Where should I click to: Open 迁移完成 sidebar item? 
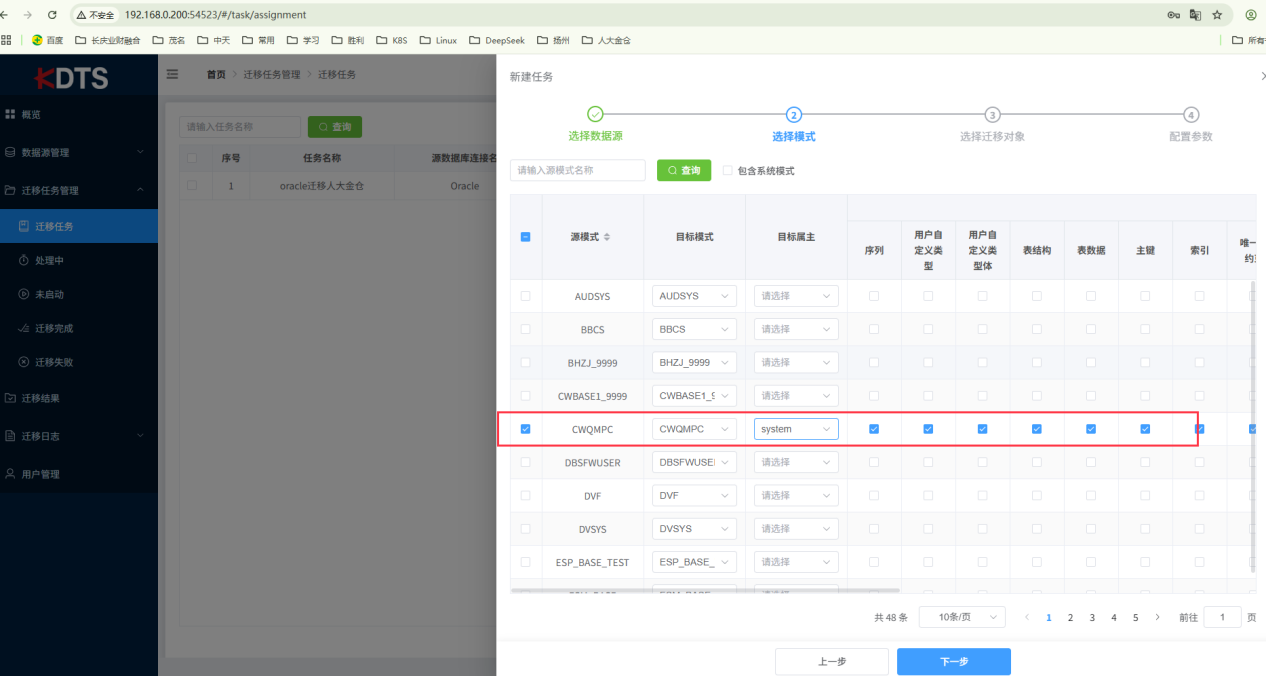pos(79,328)
